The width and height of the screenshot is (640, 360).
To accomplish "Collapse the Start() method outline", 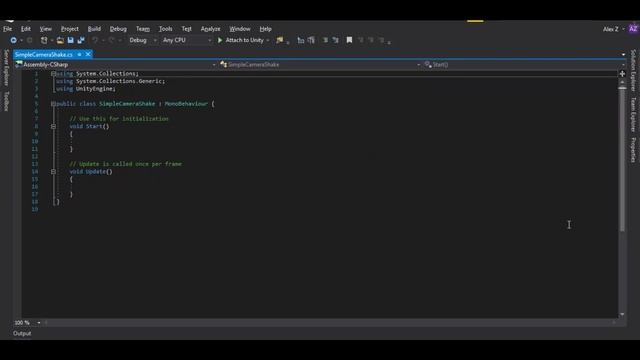I will (53, 127).
